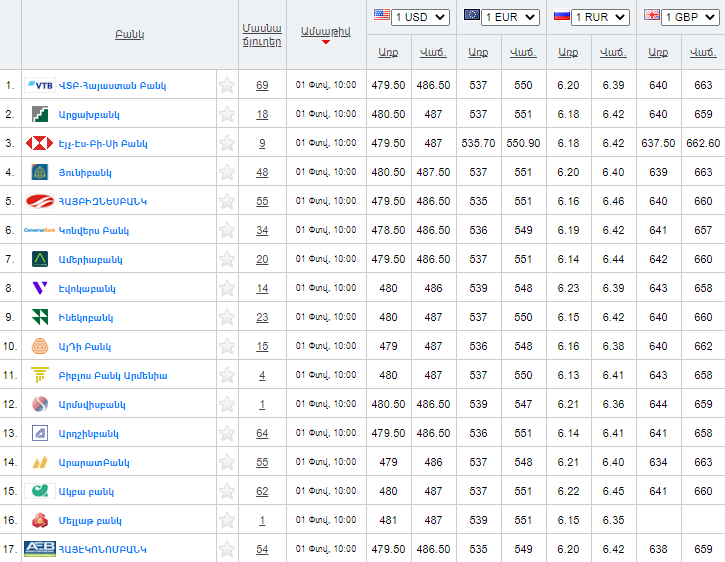This screenshot has height=562, width=725.
Task: Open branch count 69 link for VTB
Action: click(x=262, y=85)
